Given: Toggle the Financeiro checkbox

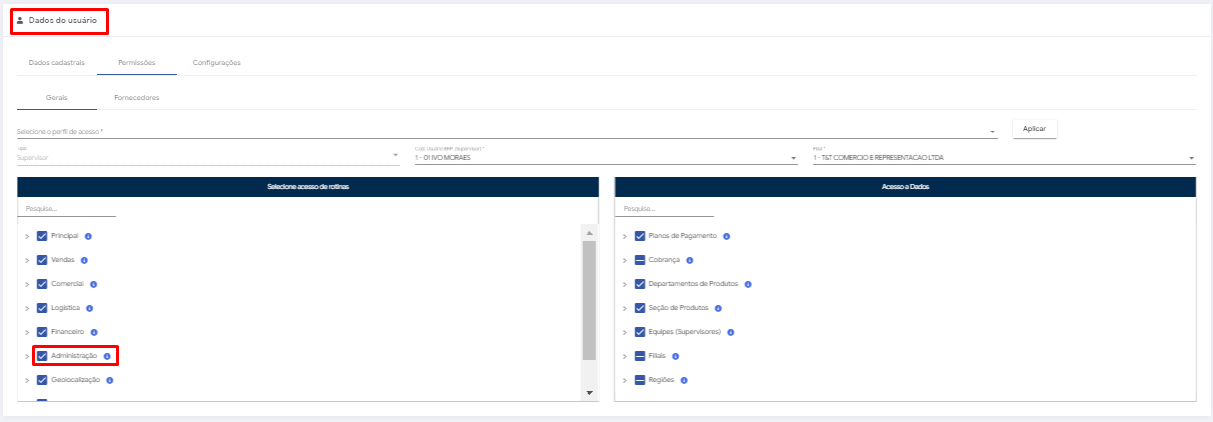Looking at the screenshot, I should click(x=42, y=332).
